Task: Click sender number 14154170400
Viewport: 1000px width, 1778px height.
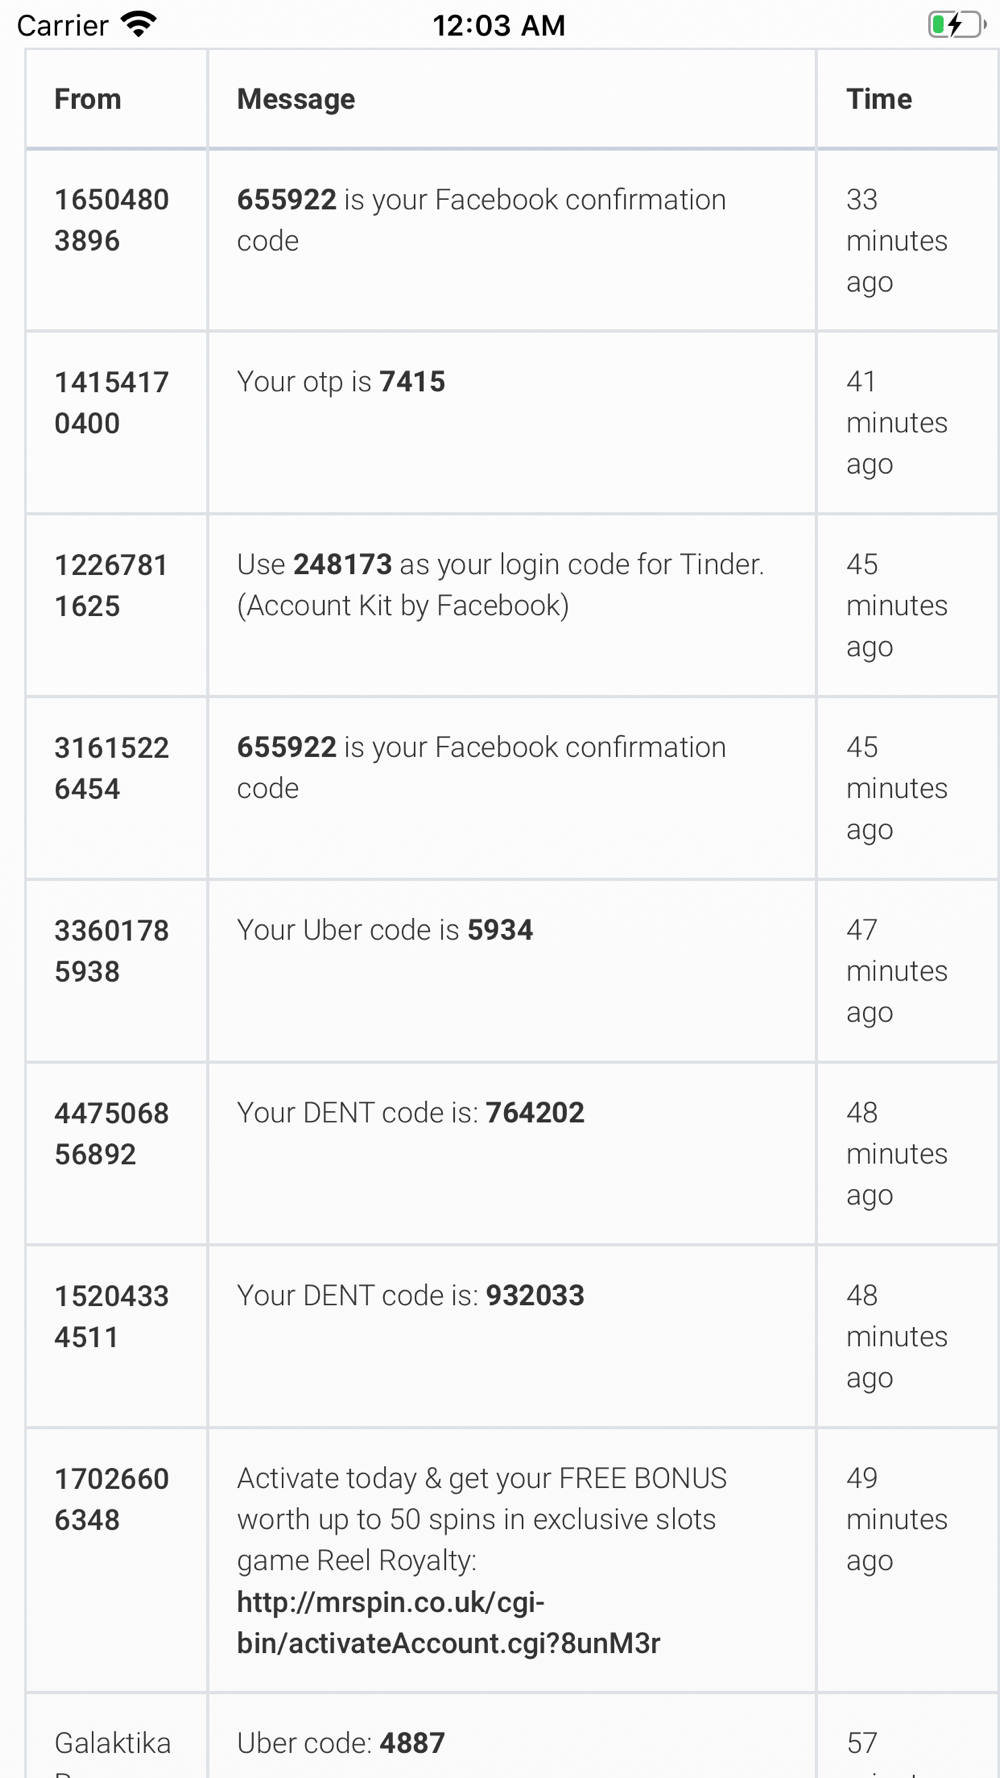Action: coord(111,403)
